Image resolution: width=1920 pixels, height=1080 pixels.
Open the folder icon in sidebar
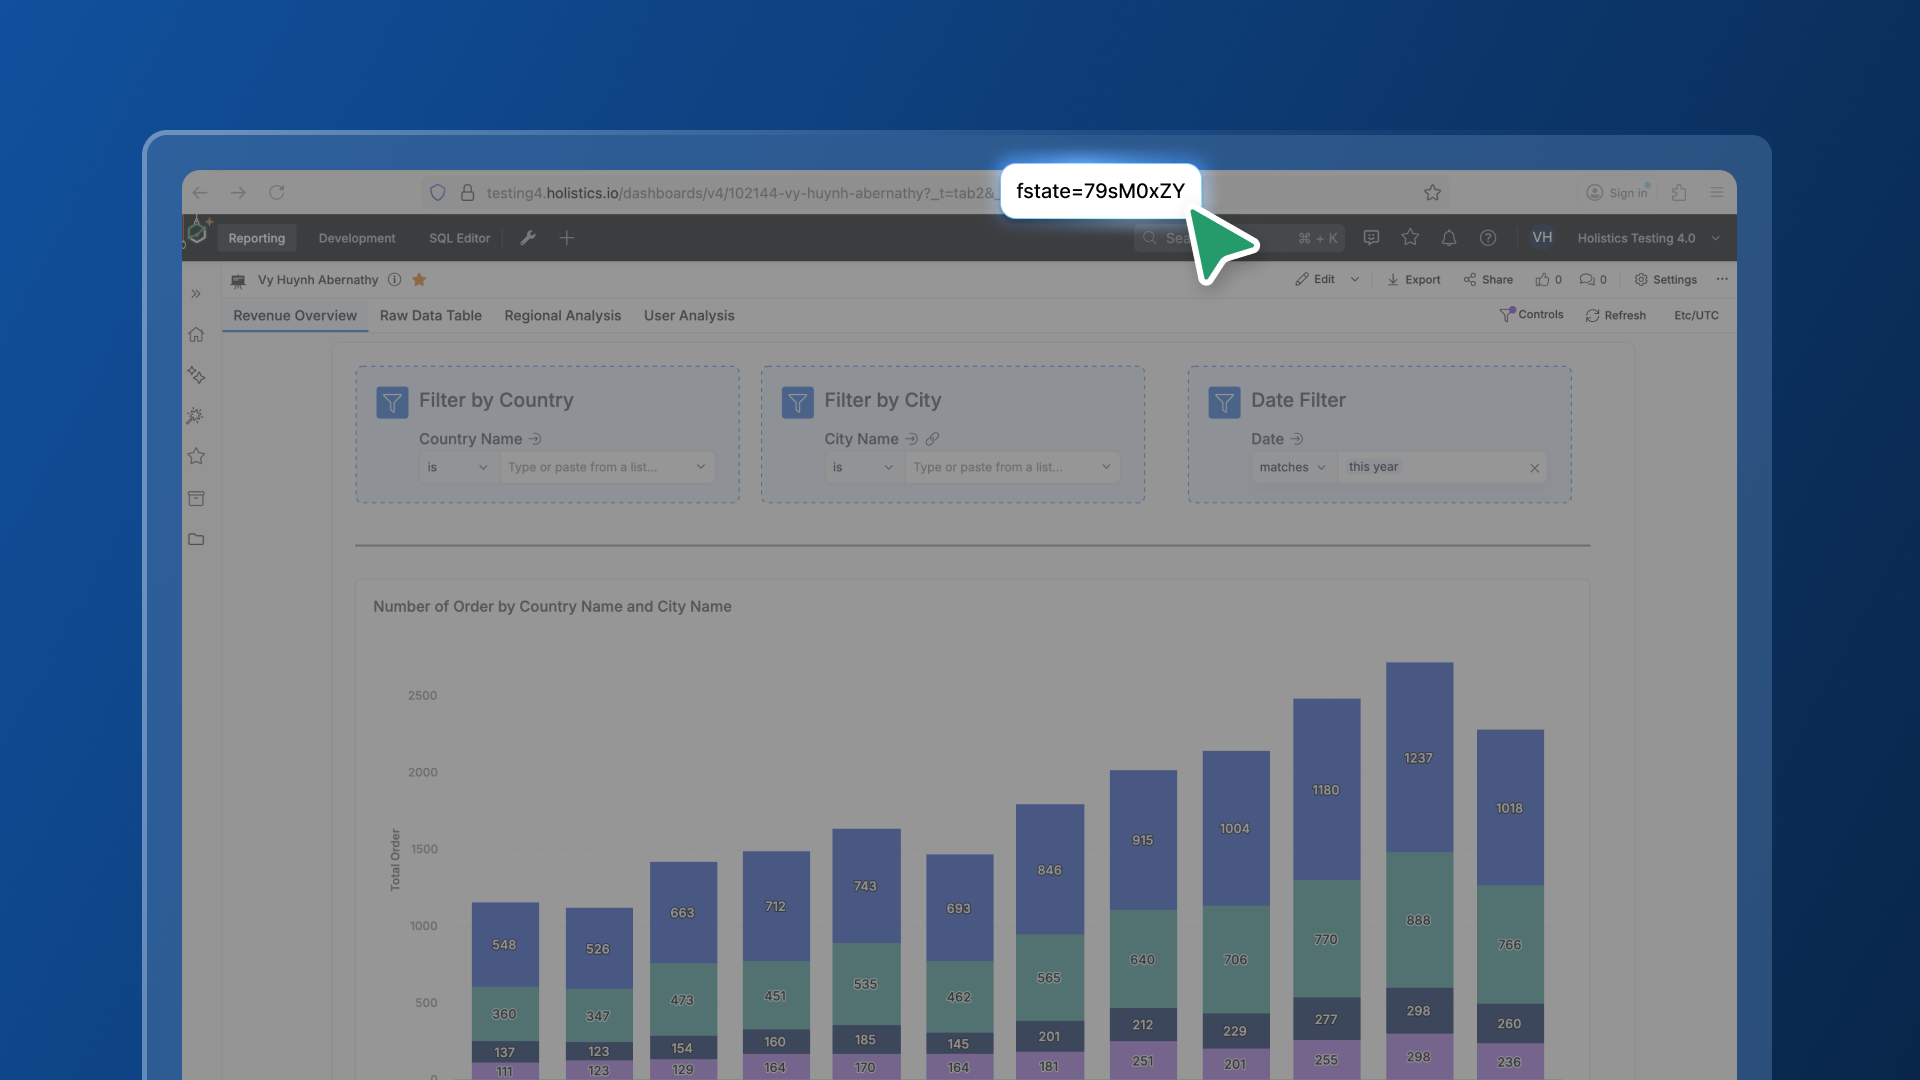(196, 539)
